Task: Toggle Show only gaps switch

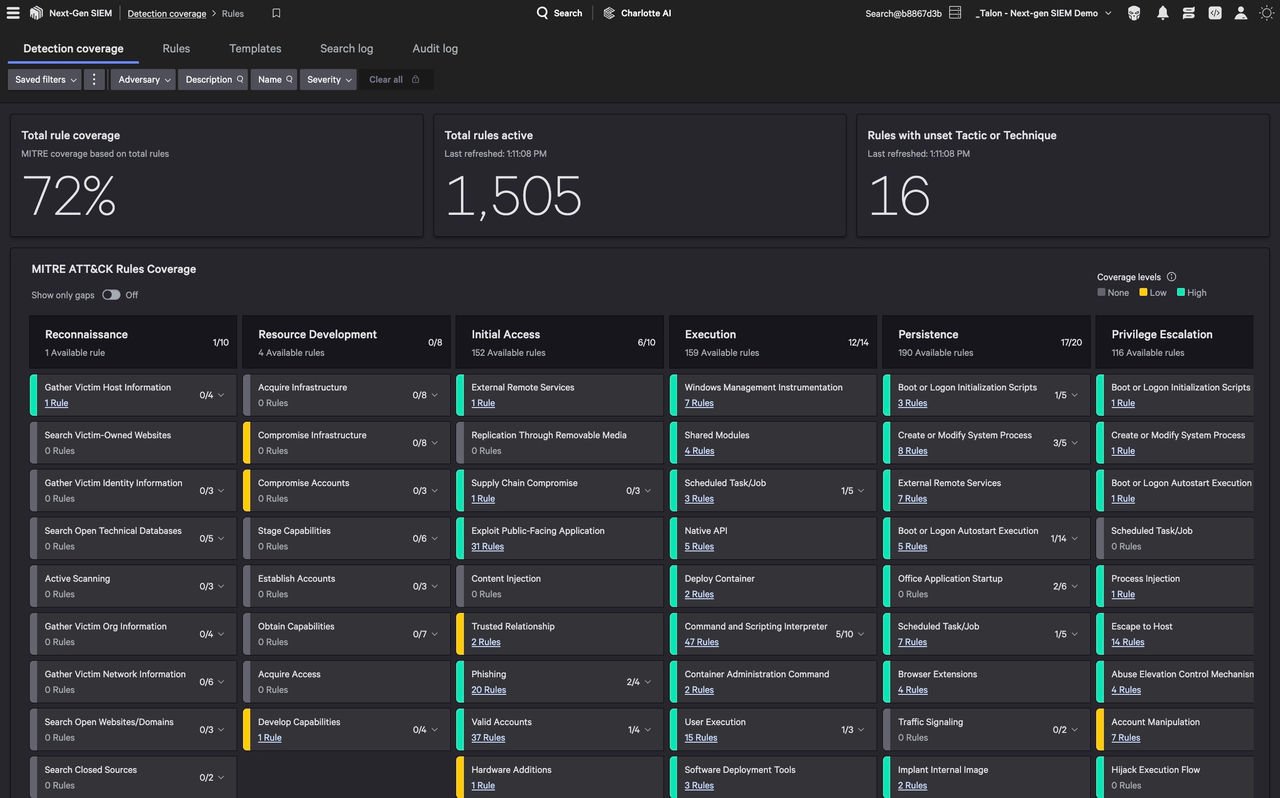Action: tap(111, 295)
